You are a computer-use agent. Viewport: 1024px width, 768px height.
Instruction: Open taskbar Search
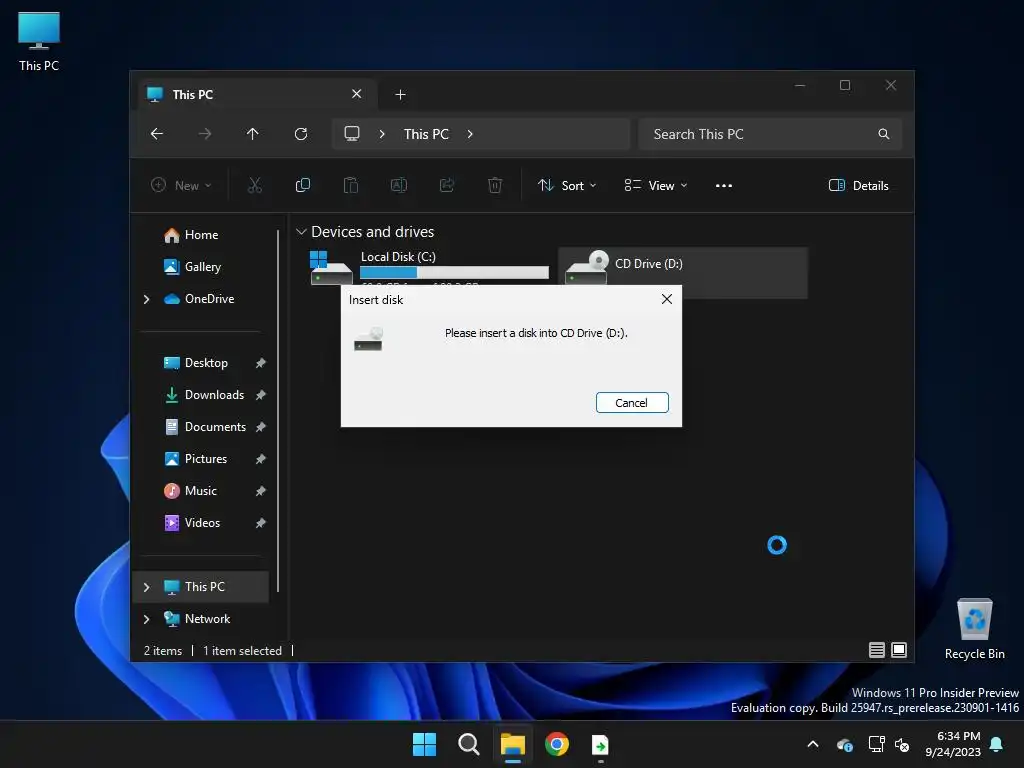468,744
